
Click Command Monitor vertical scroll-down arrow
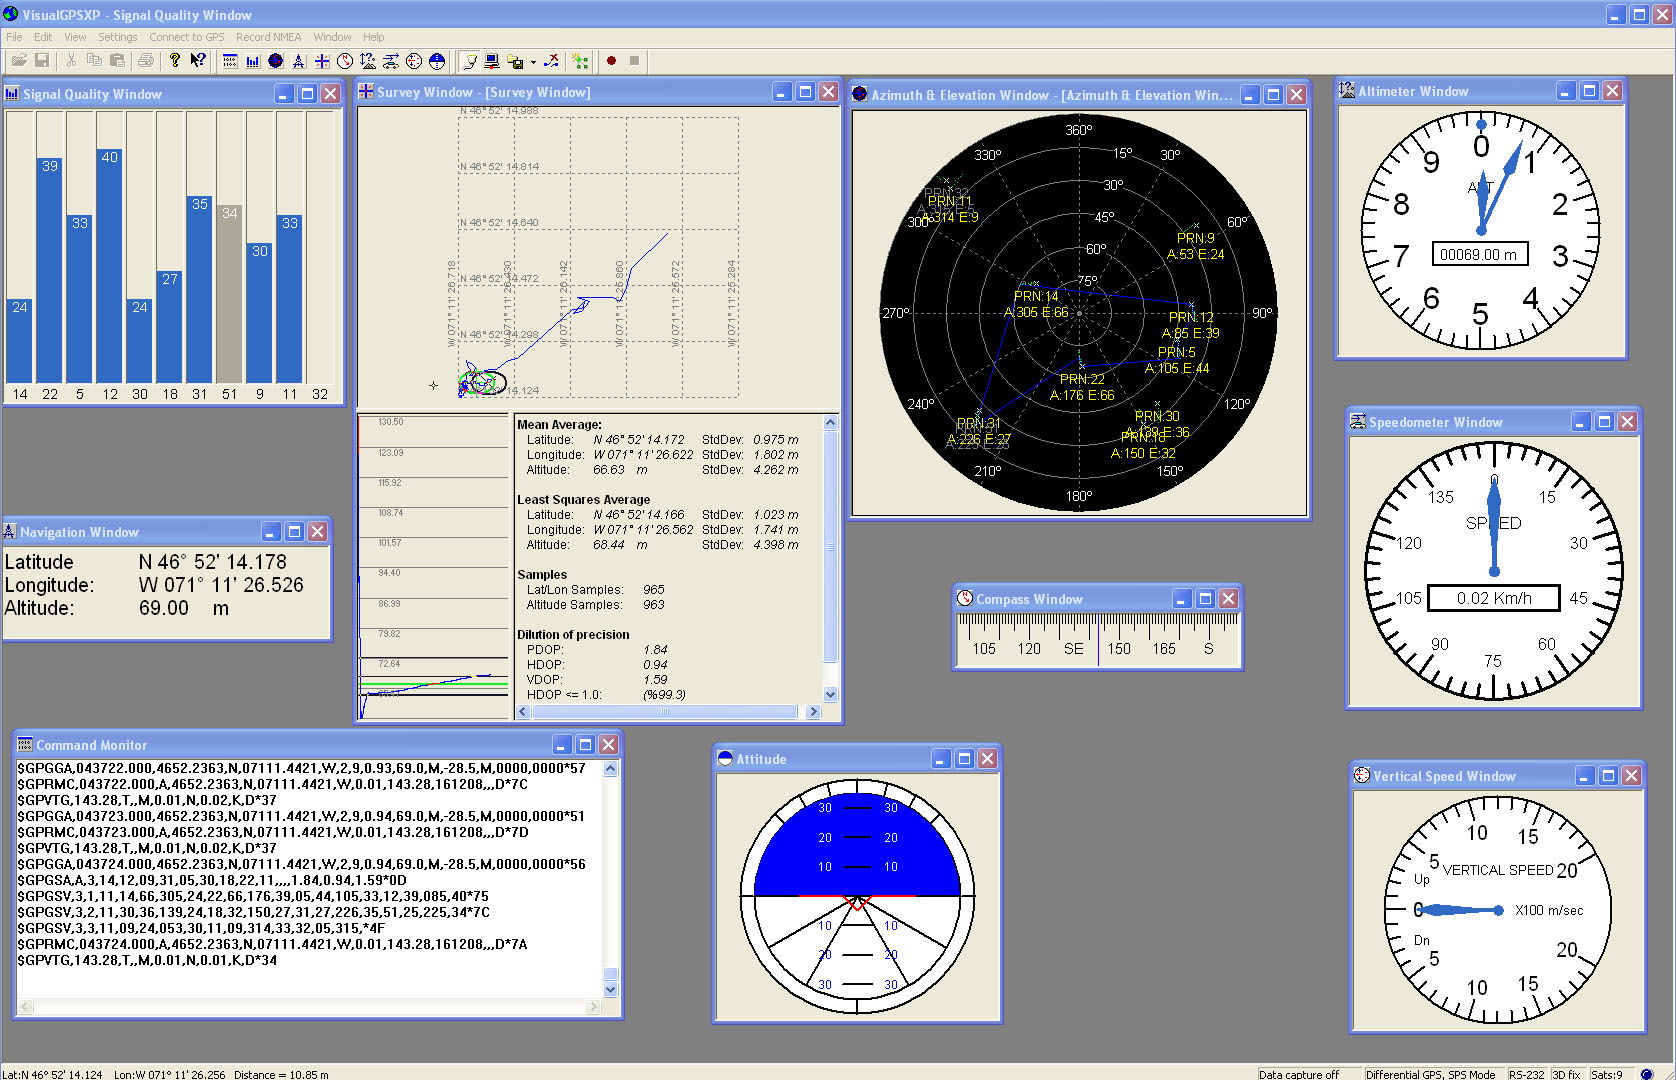pos(611,990)
